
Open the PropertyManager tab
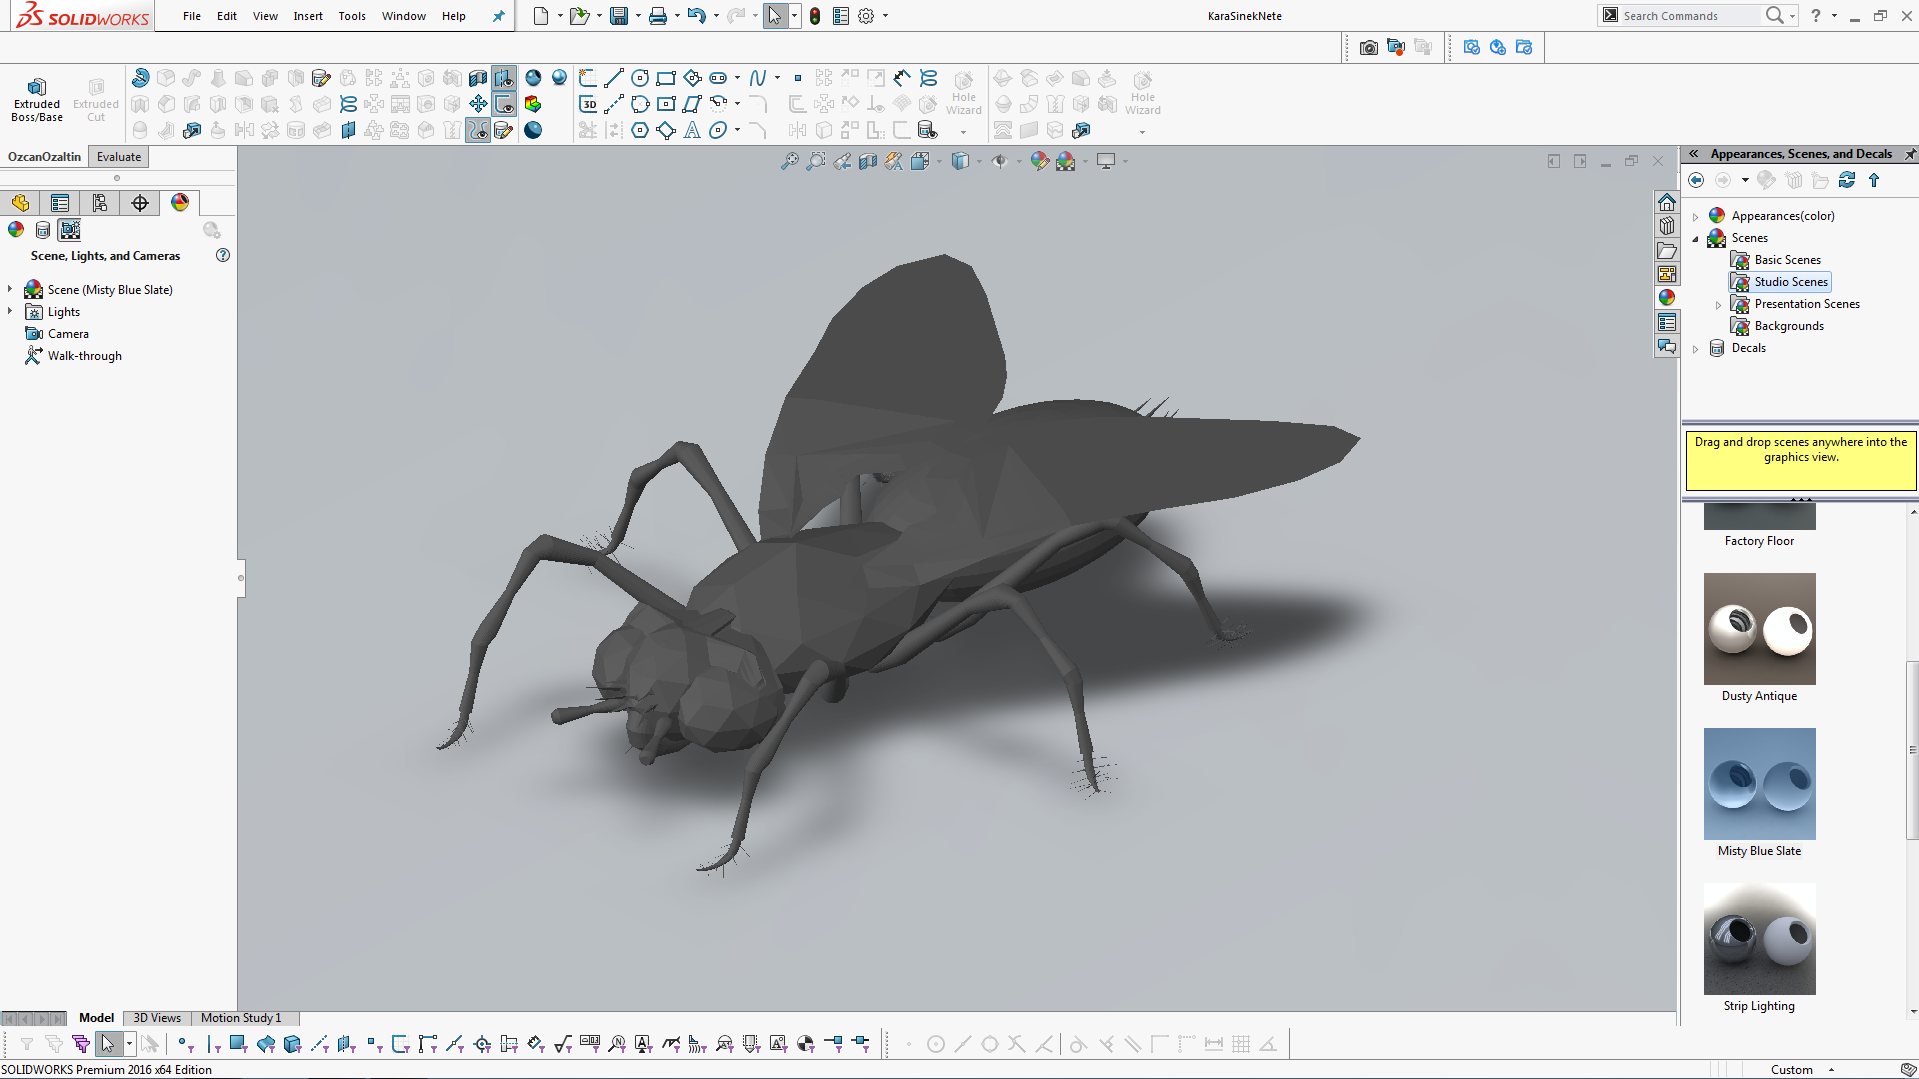[x=60, y=203]
